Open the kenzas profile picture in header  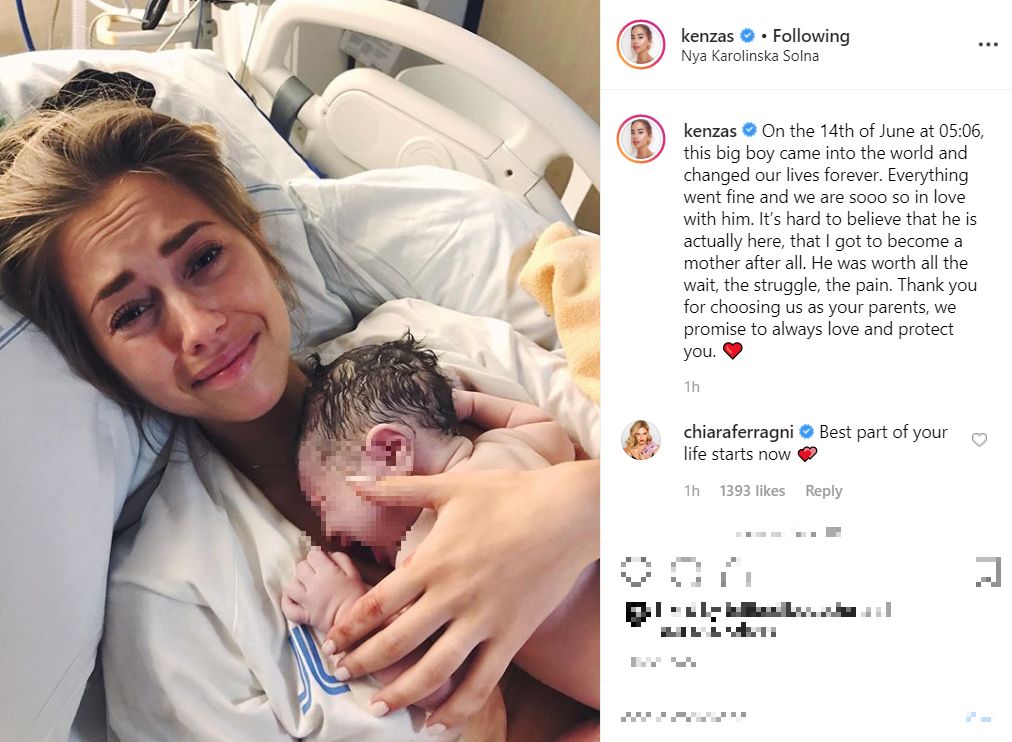point(641,44)
